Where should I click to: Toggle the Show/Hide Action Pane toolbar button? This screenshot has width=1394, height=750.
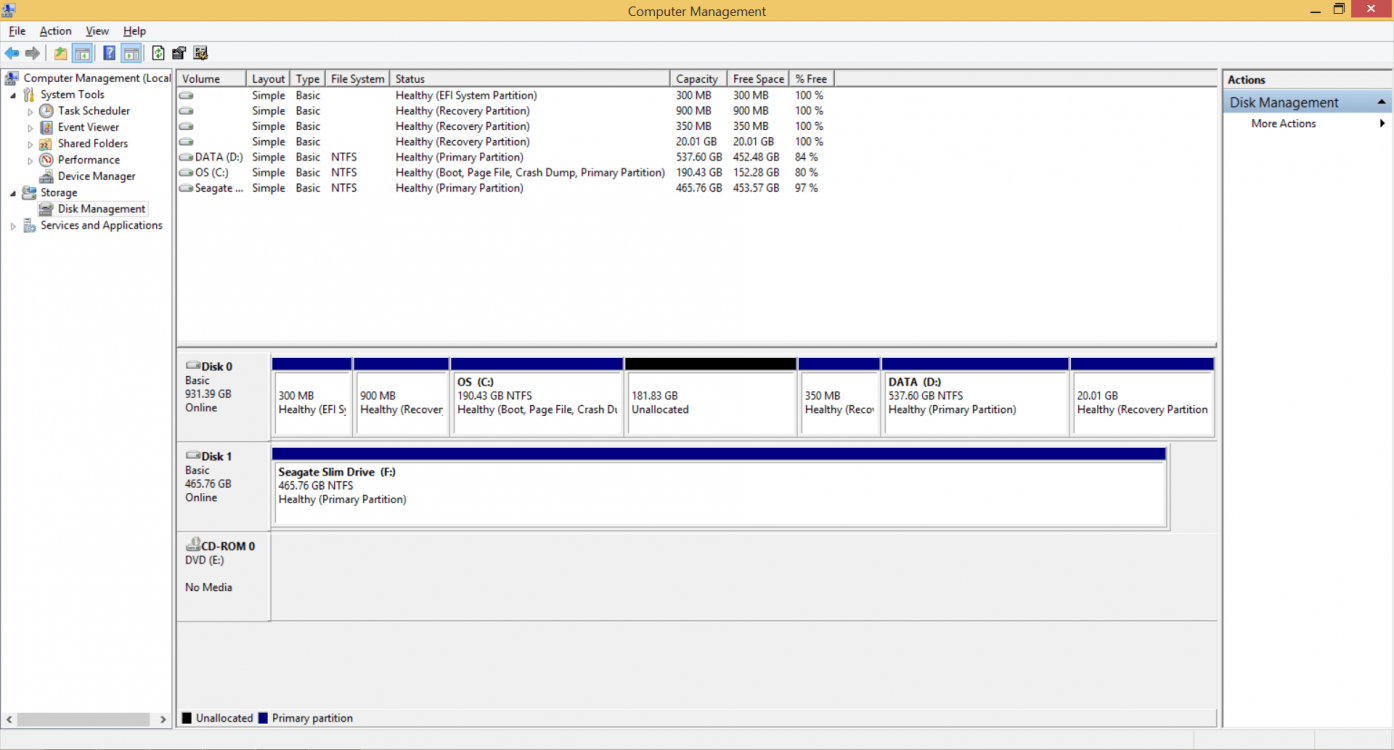[x=131, y=53]
